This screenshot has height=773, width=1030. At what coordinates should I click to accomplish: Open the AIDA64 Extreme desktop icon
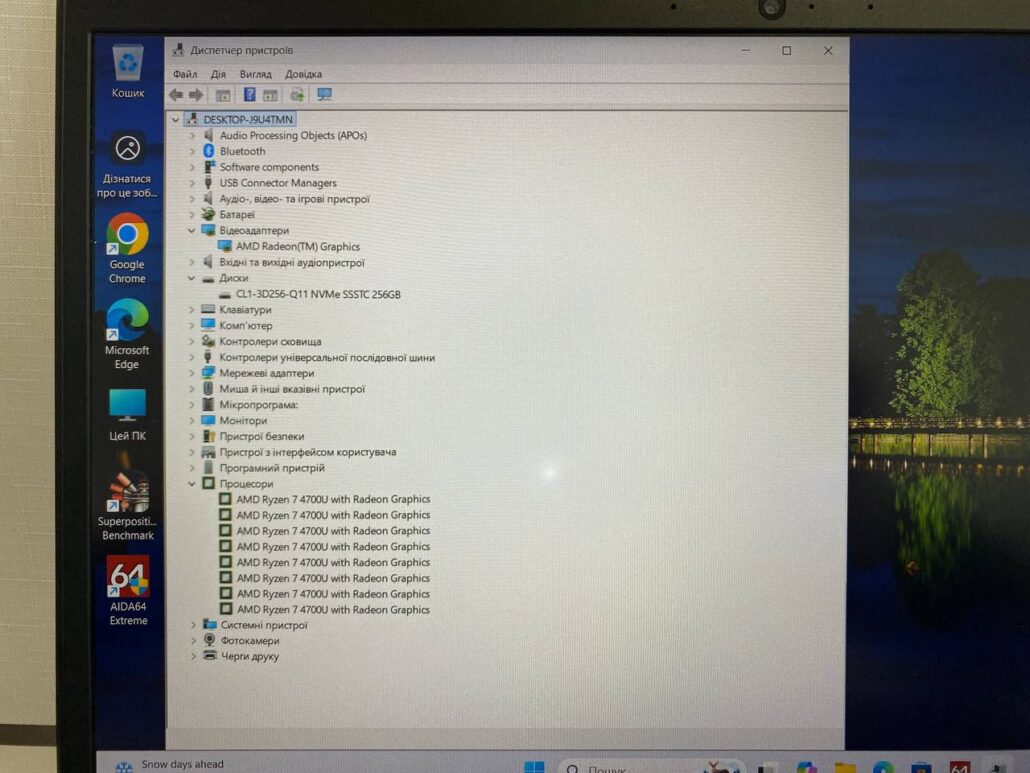(x=128, y=590)
